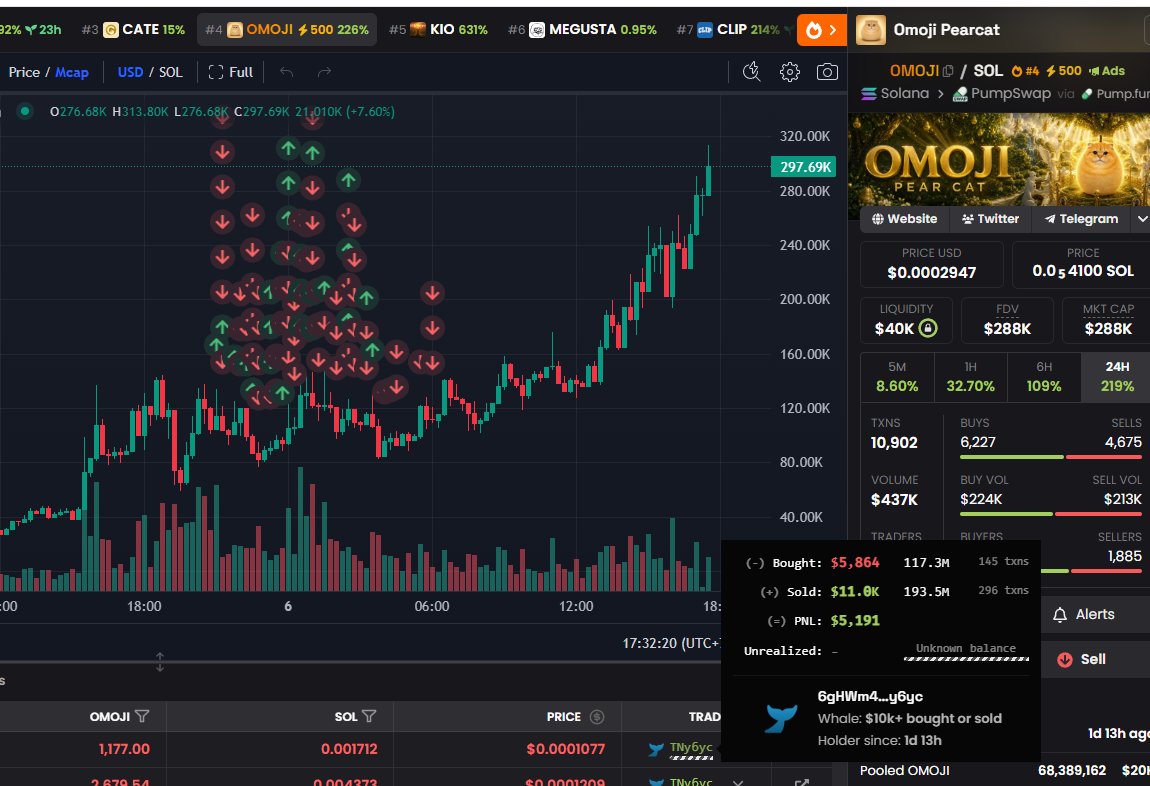Viewport: 1150px width, 786px height.
Task: Click the 500 boost lightning badge
Action: pos(1063,71)
